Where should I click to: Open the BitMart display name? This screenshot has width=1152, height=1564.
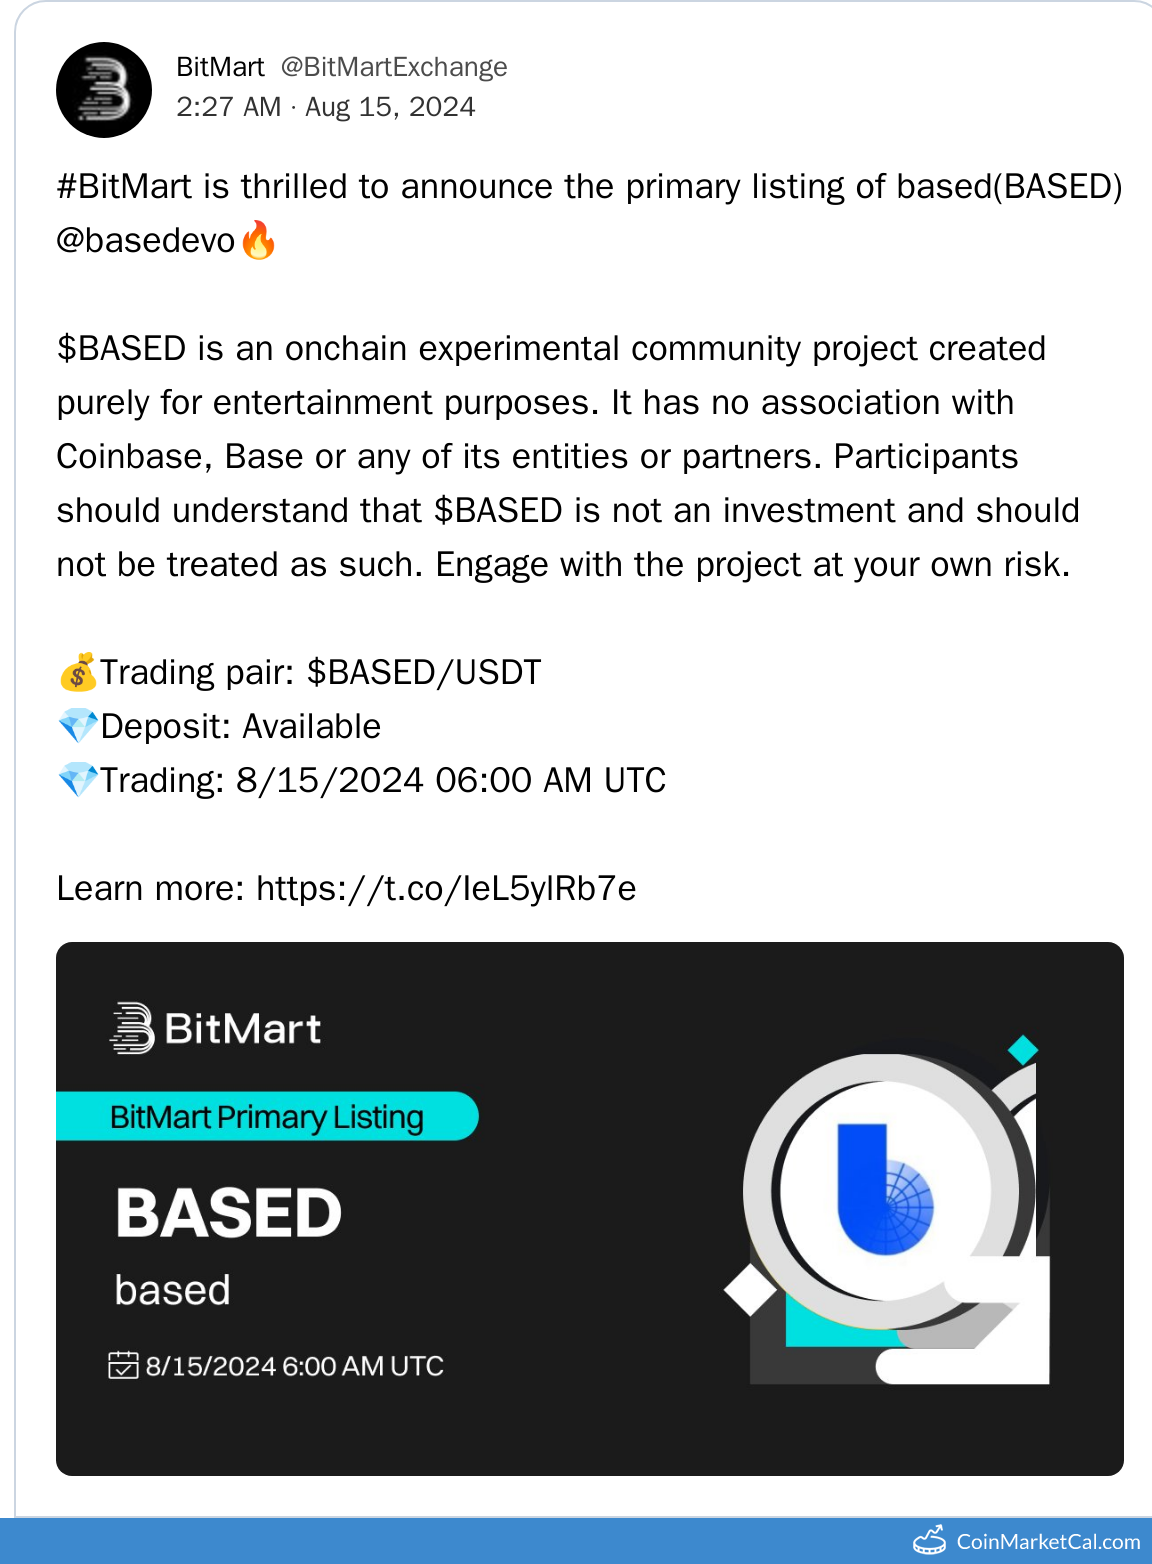(x=220, y=67)
